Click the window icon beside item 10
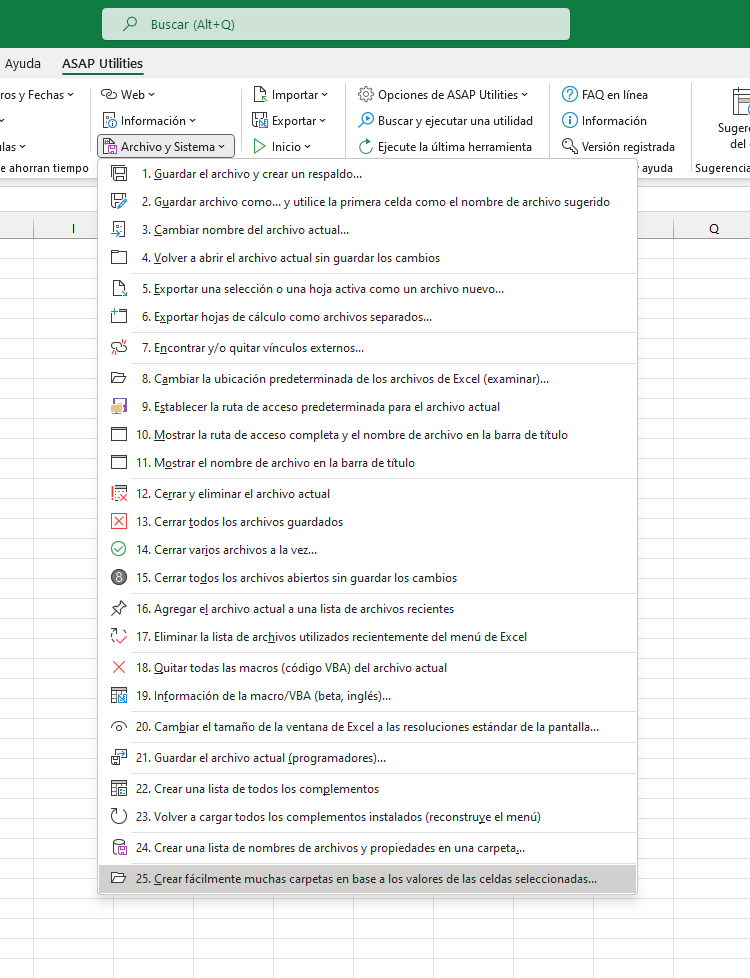 tap(119, 435)
